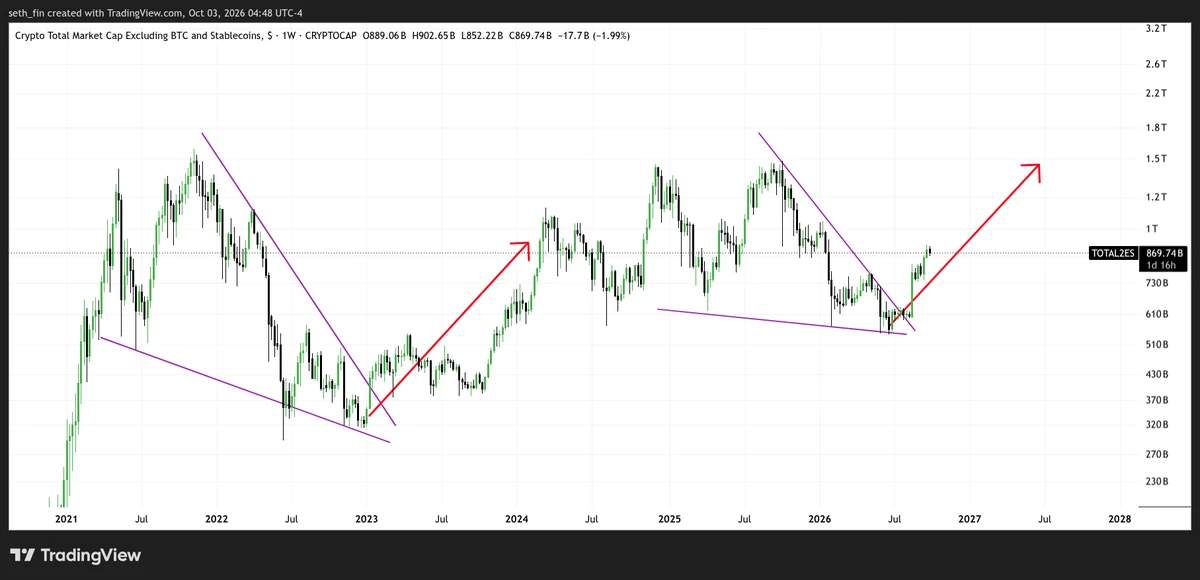Click the 2.2T price axis label
Image resolution: width=1200 pixels, height=580 pixels.
(1156, 93)
